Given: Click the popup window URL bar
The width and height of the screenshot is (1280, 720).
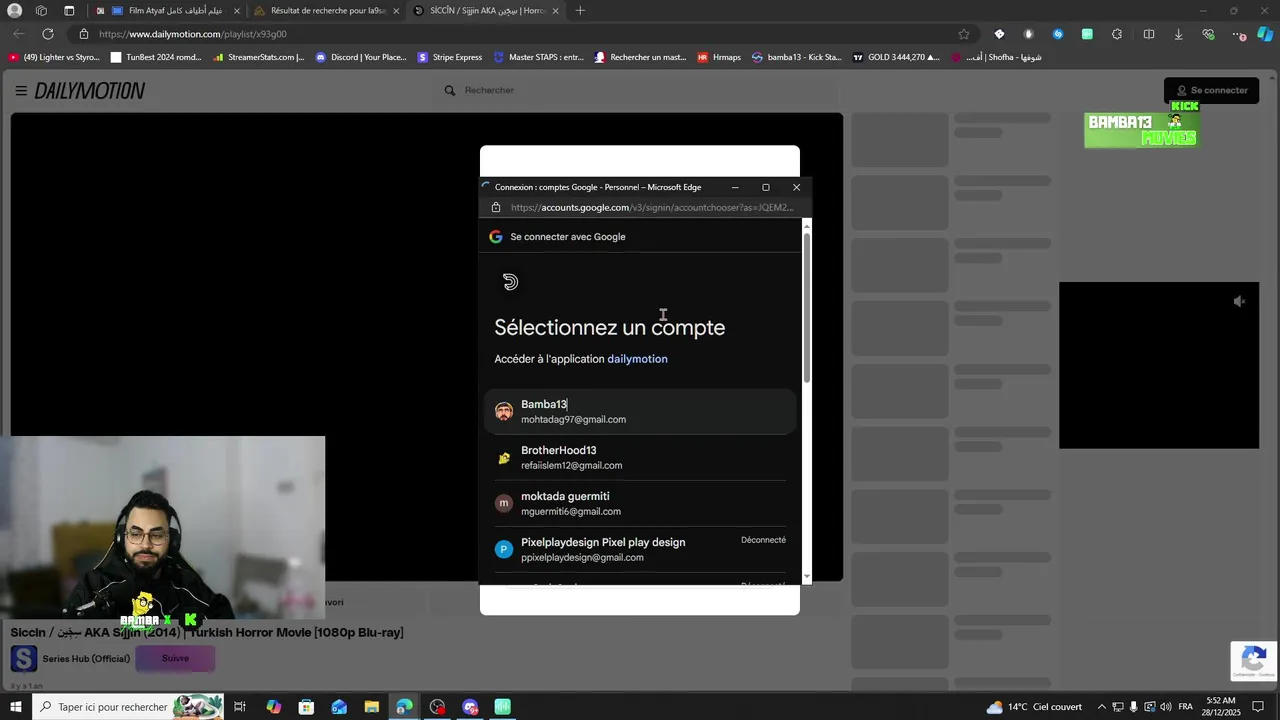Looking at the screenshot, I should [651, 208].
